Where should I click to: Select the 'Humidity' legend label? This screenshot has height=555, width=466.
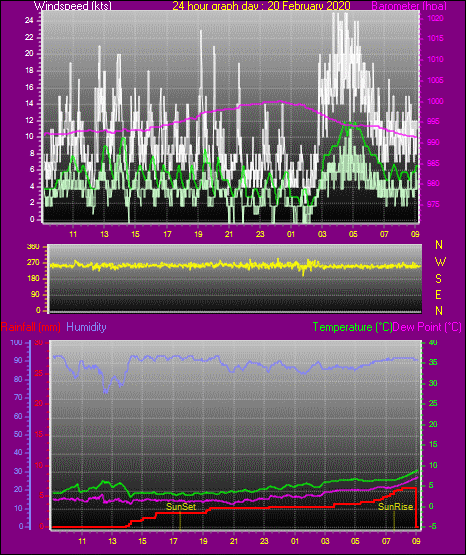86,327
